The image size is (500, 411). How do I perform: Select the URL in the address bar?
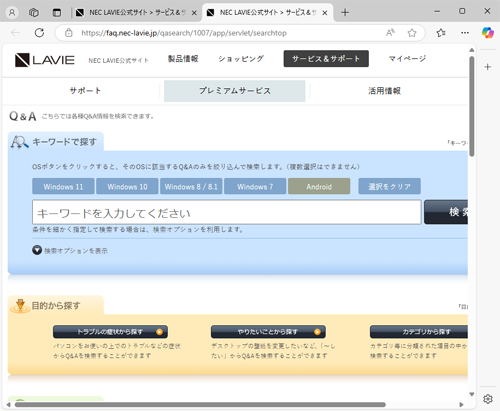coord(184,33)
